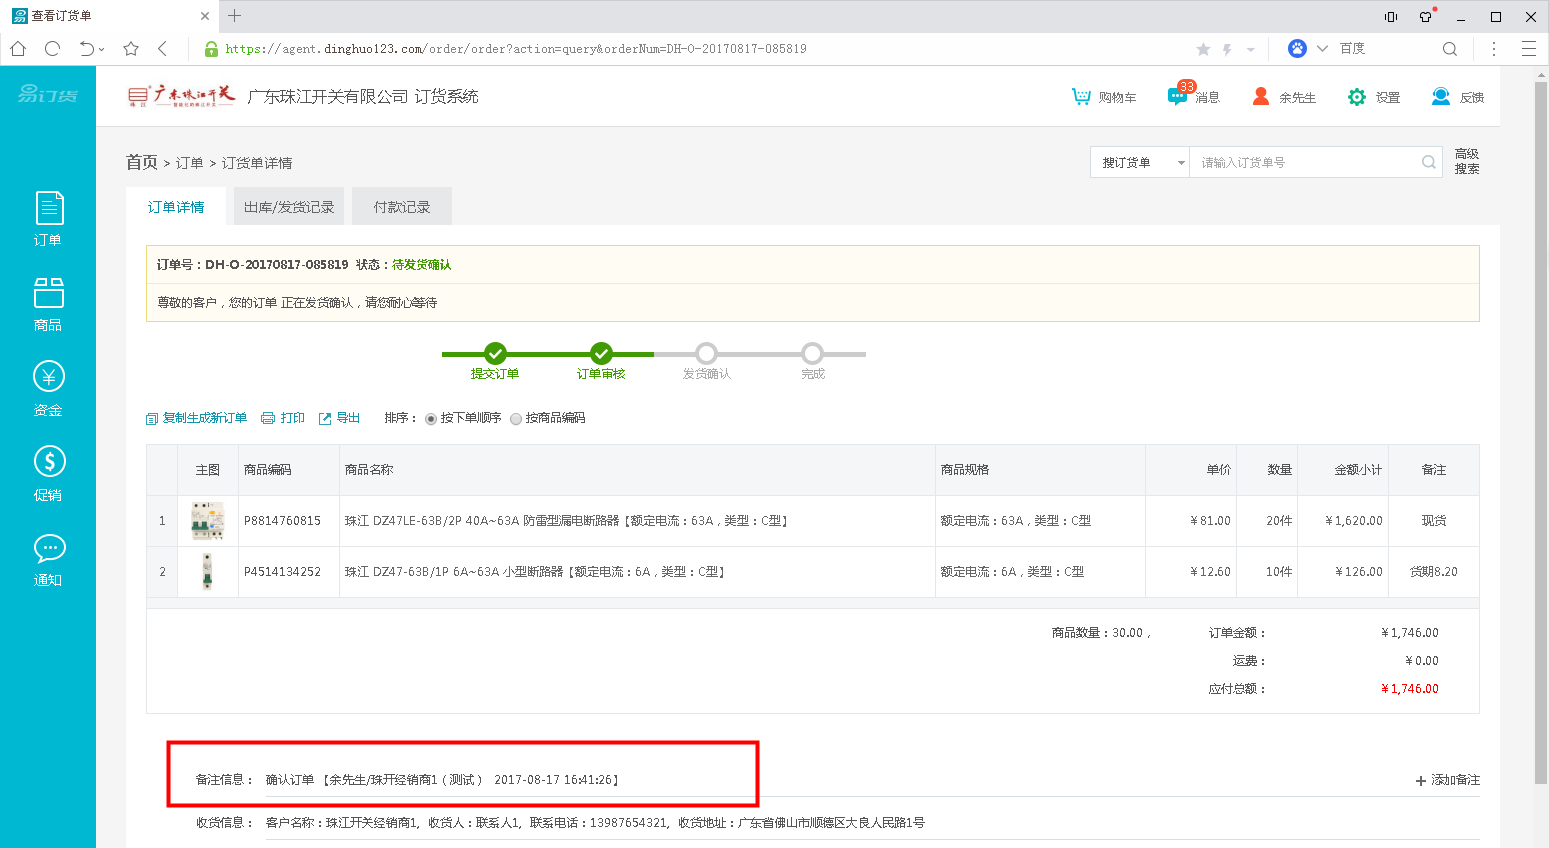Switch to the 付款记录 tab

coord(401,207)
